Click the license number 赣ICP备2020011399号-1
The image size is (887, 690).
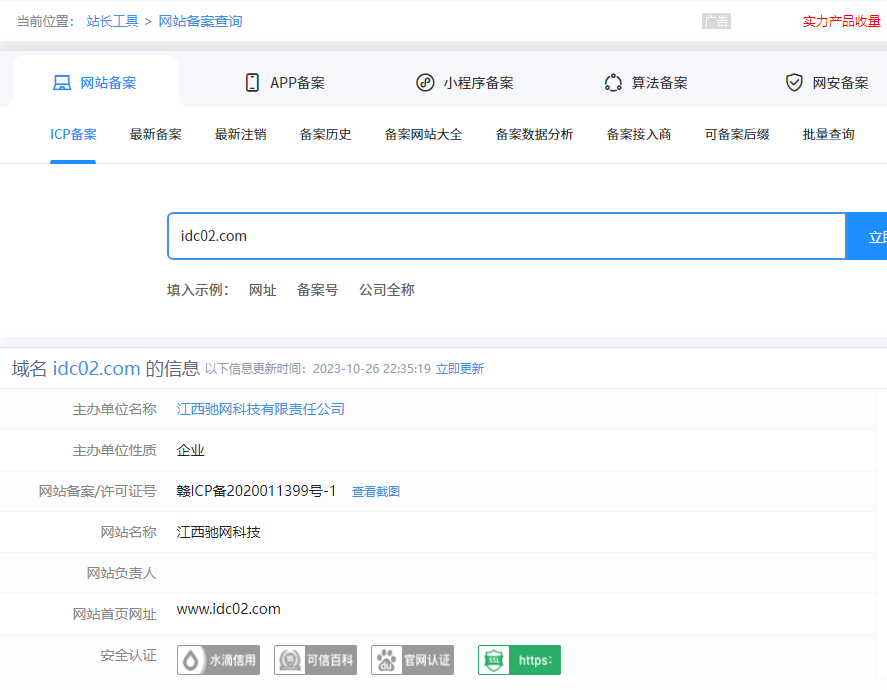click(256, 491)
